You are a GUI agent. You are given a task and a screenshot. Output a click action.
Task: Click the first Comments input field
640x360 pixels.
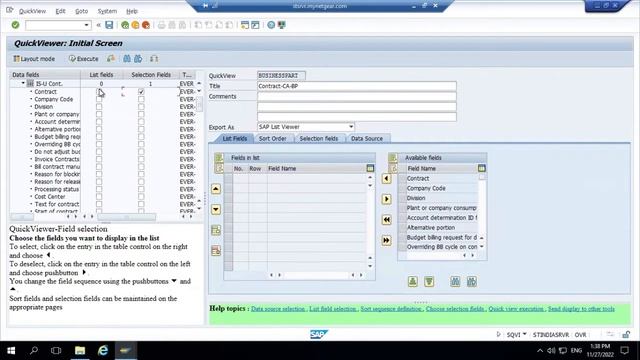coord(357,96)
